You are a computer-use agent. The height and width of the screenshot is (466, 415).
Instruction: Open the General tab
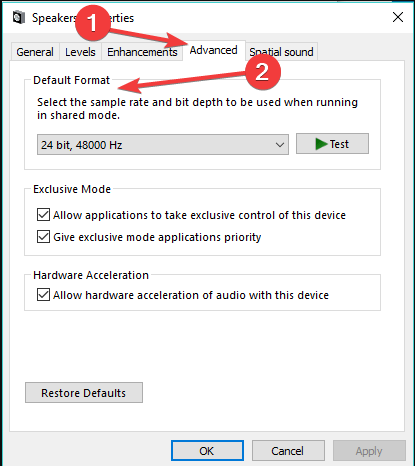point(35,52)
